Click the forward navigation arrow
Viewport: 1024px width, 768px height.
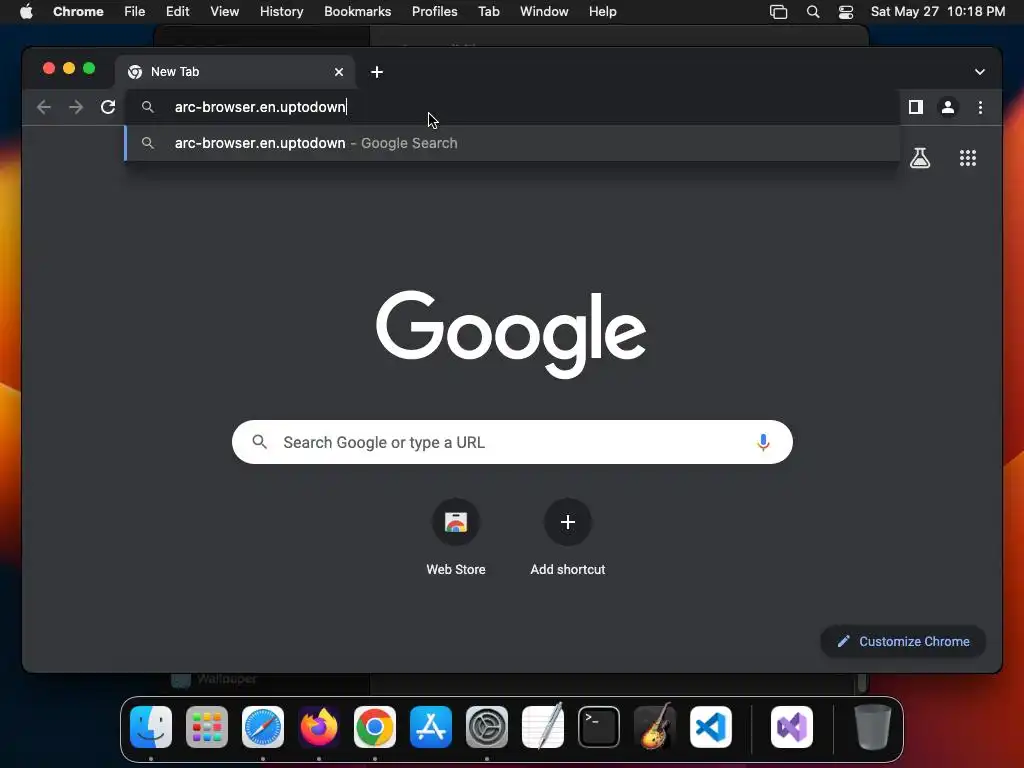pos(76,107)
